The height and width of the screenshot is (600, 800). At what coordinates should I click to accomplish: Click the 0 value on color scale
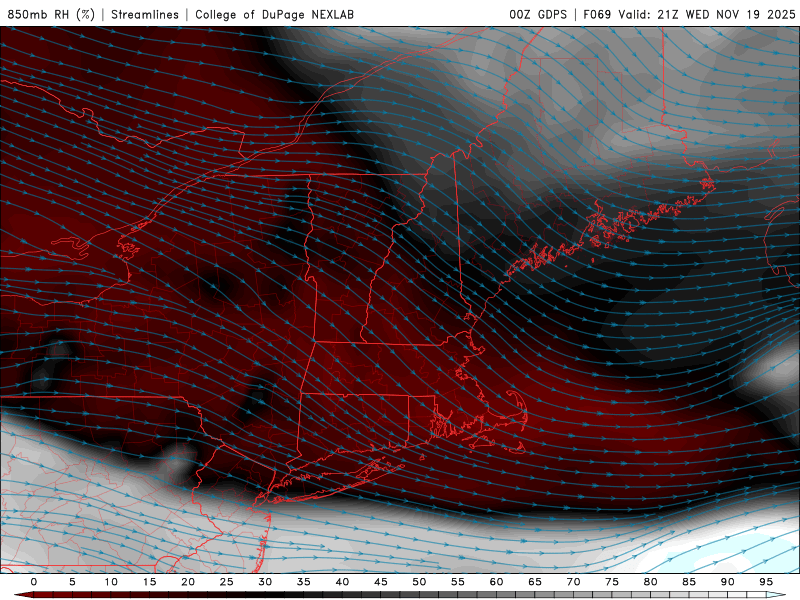pyautogui.click(x=34, y=582)
